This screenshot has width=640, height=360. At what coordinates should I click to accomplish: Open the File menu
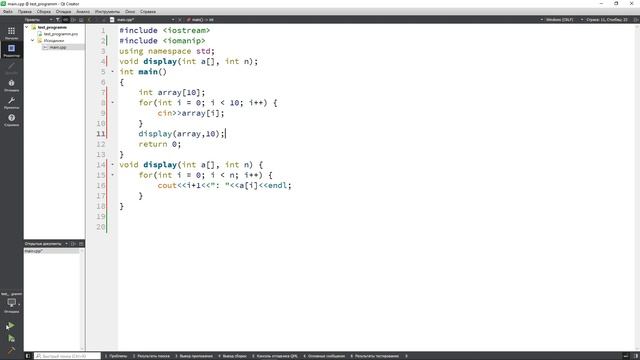8,11
